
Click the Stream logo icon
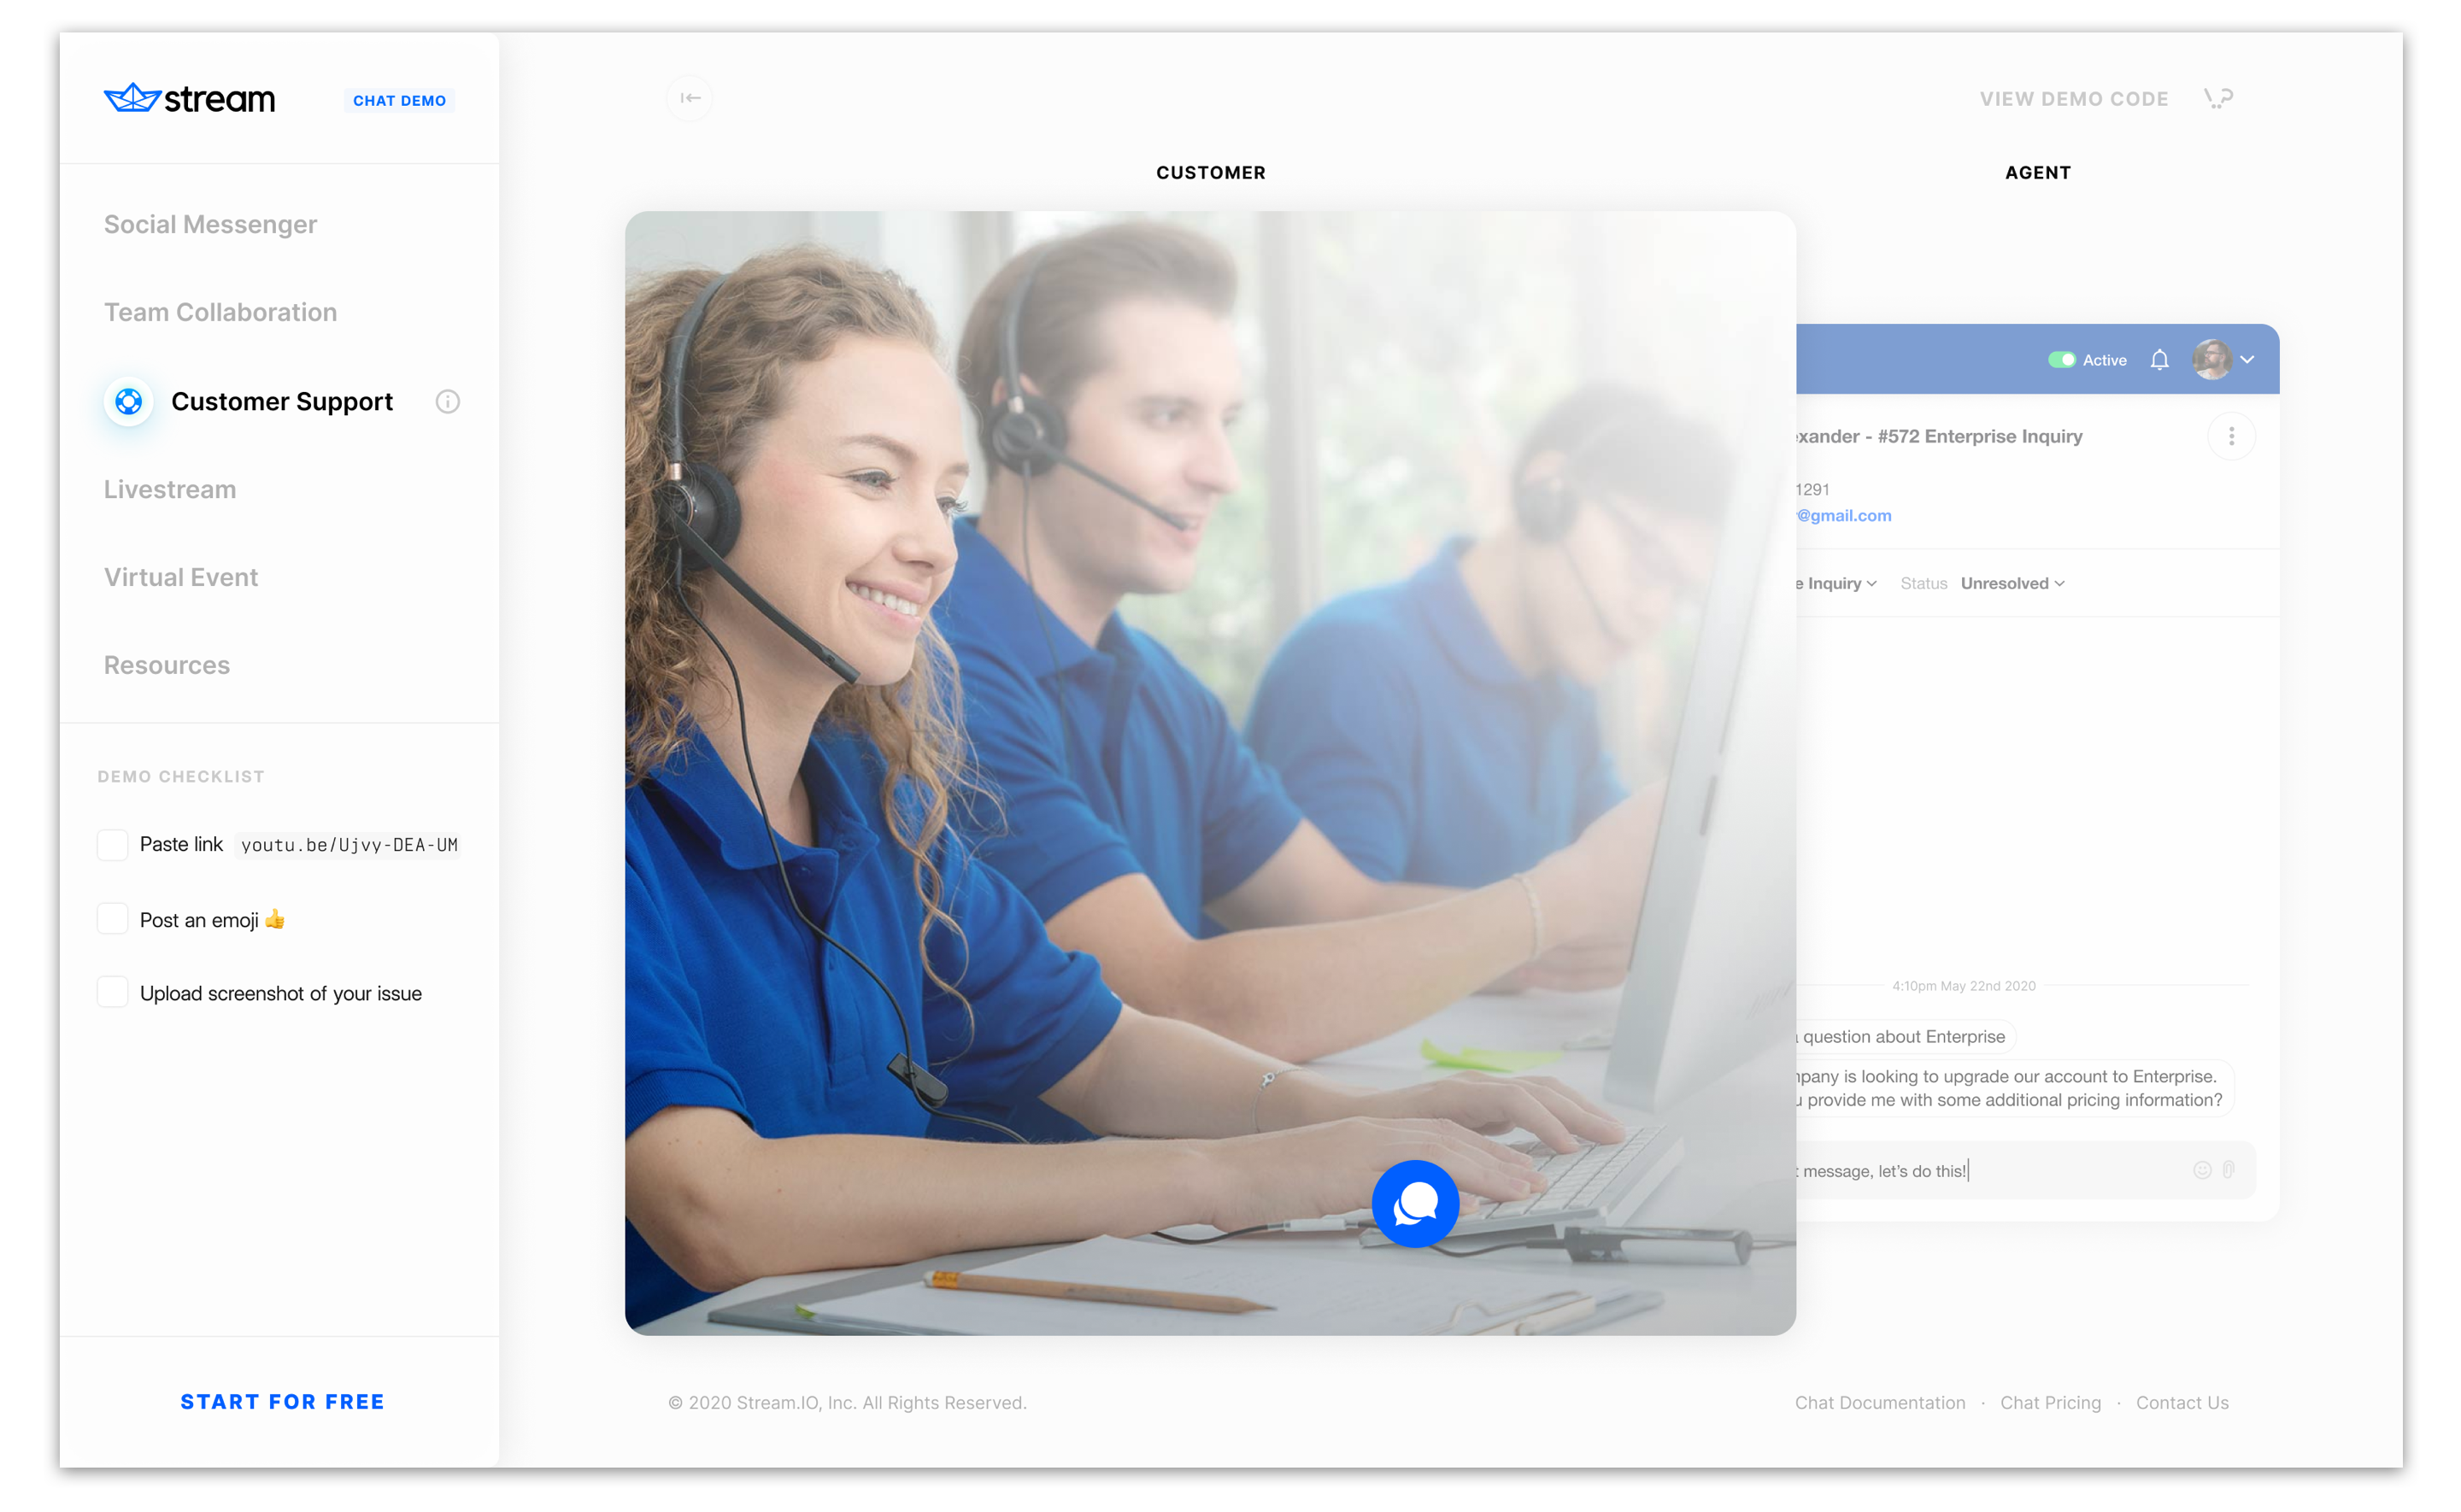point(130,98)
